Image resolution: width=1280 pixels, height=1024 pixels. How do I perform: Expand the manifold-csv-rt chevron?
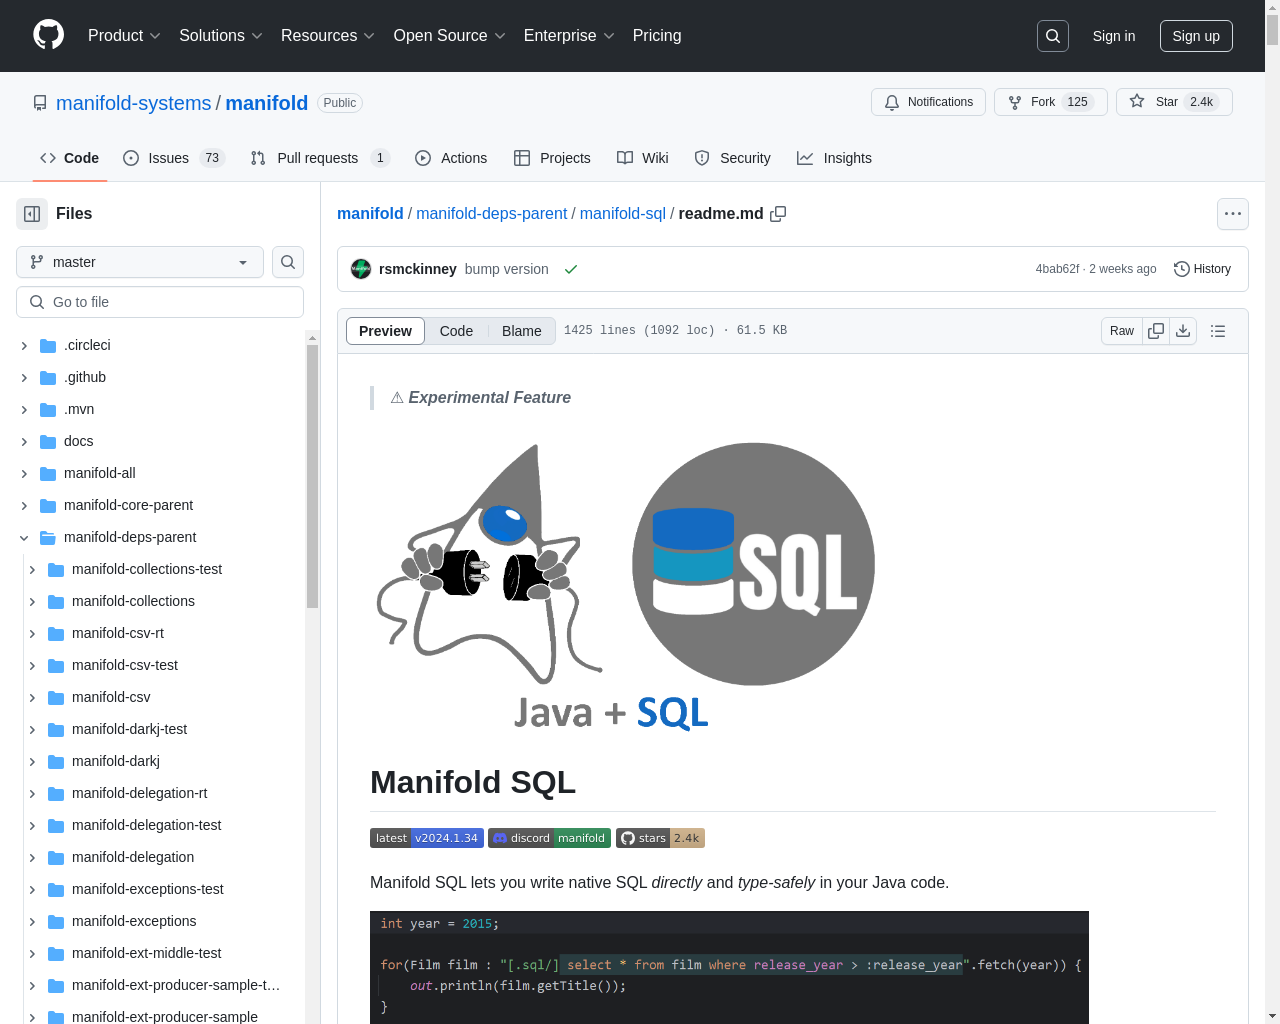(x=32, y=633)
